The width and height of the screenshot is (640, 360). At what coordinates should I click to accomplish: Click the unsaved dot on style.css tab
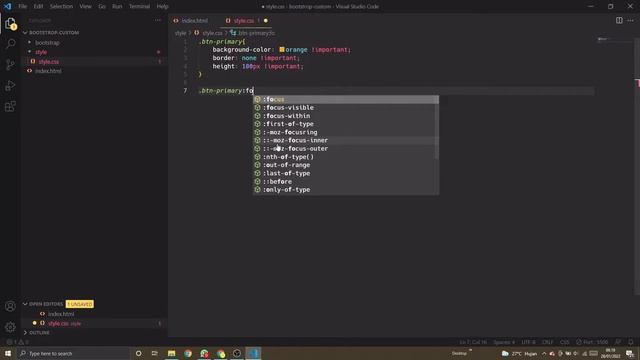click(266, 20)
